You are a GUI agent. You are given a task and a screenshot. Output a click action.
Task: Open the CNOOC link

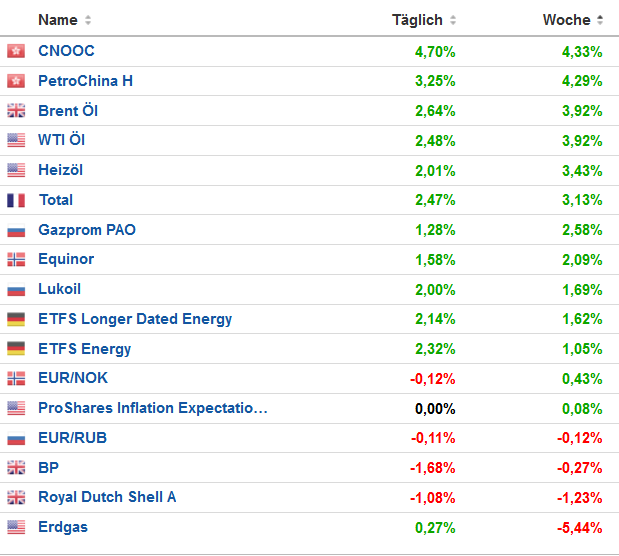tap(66, 51)
